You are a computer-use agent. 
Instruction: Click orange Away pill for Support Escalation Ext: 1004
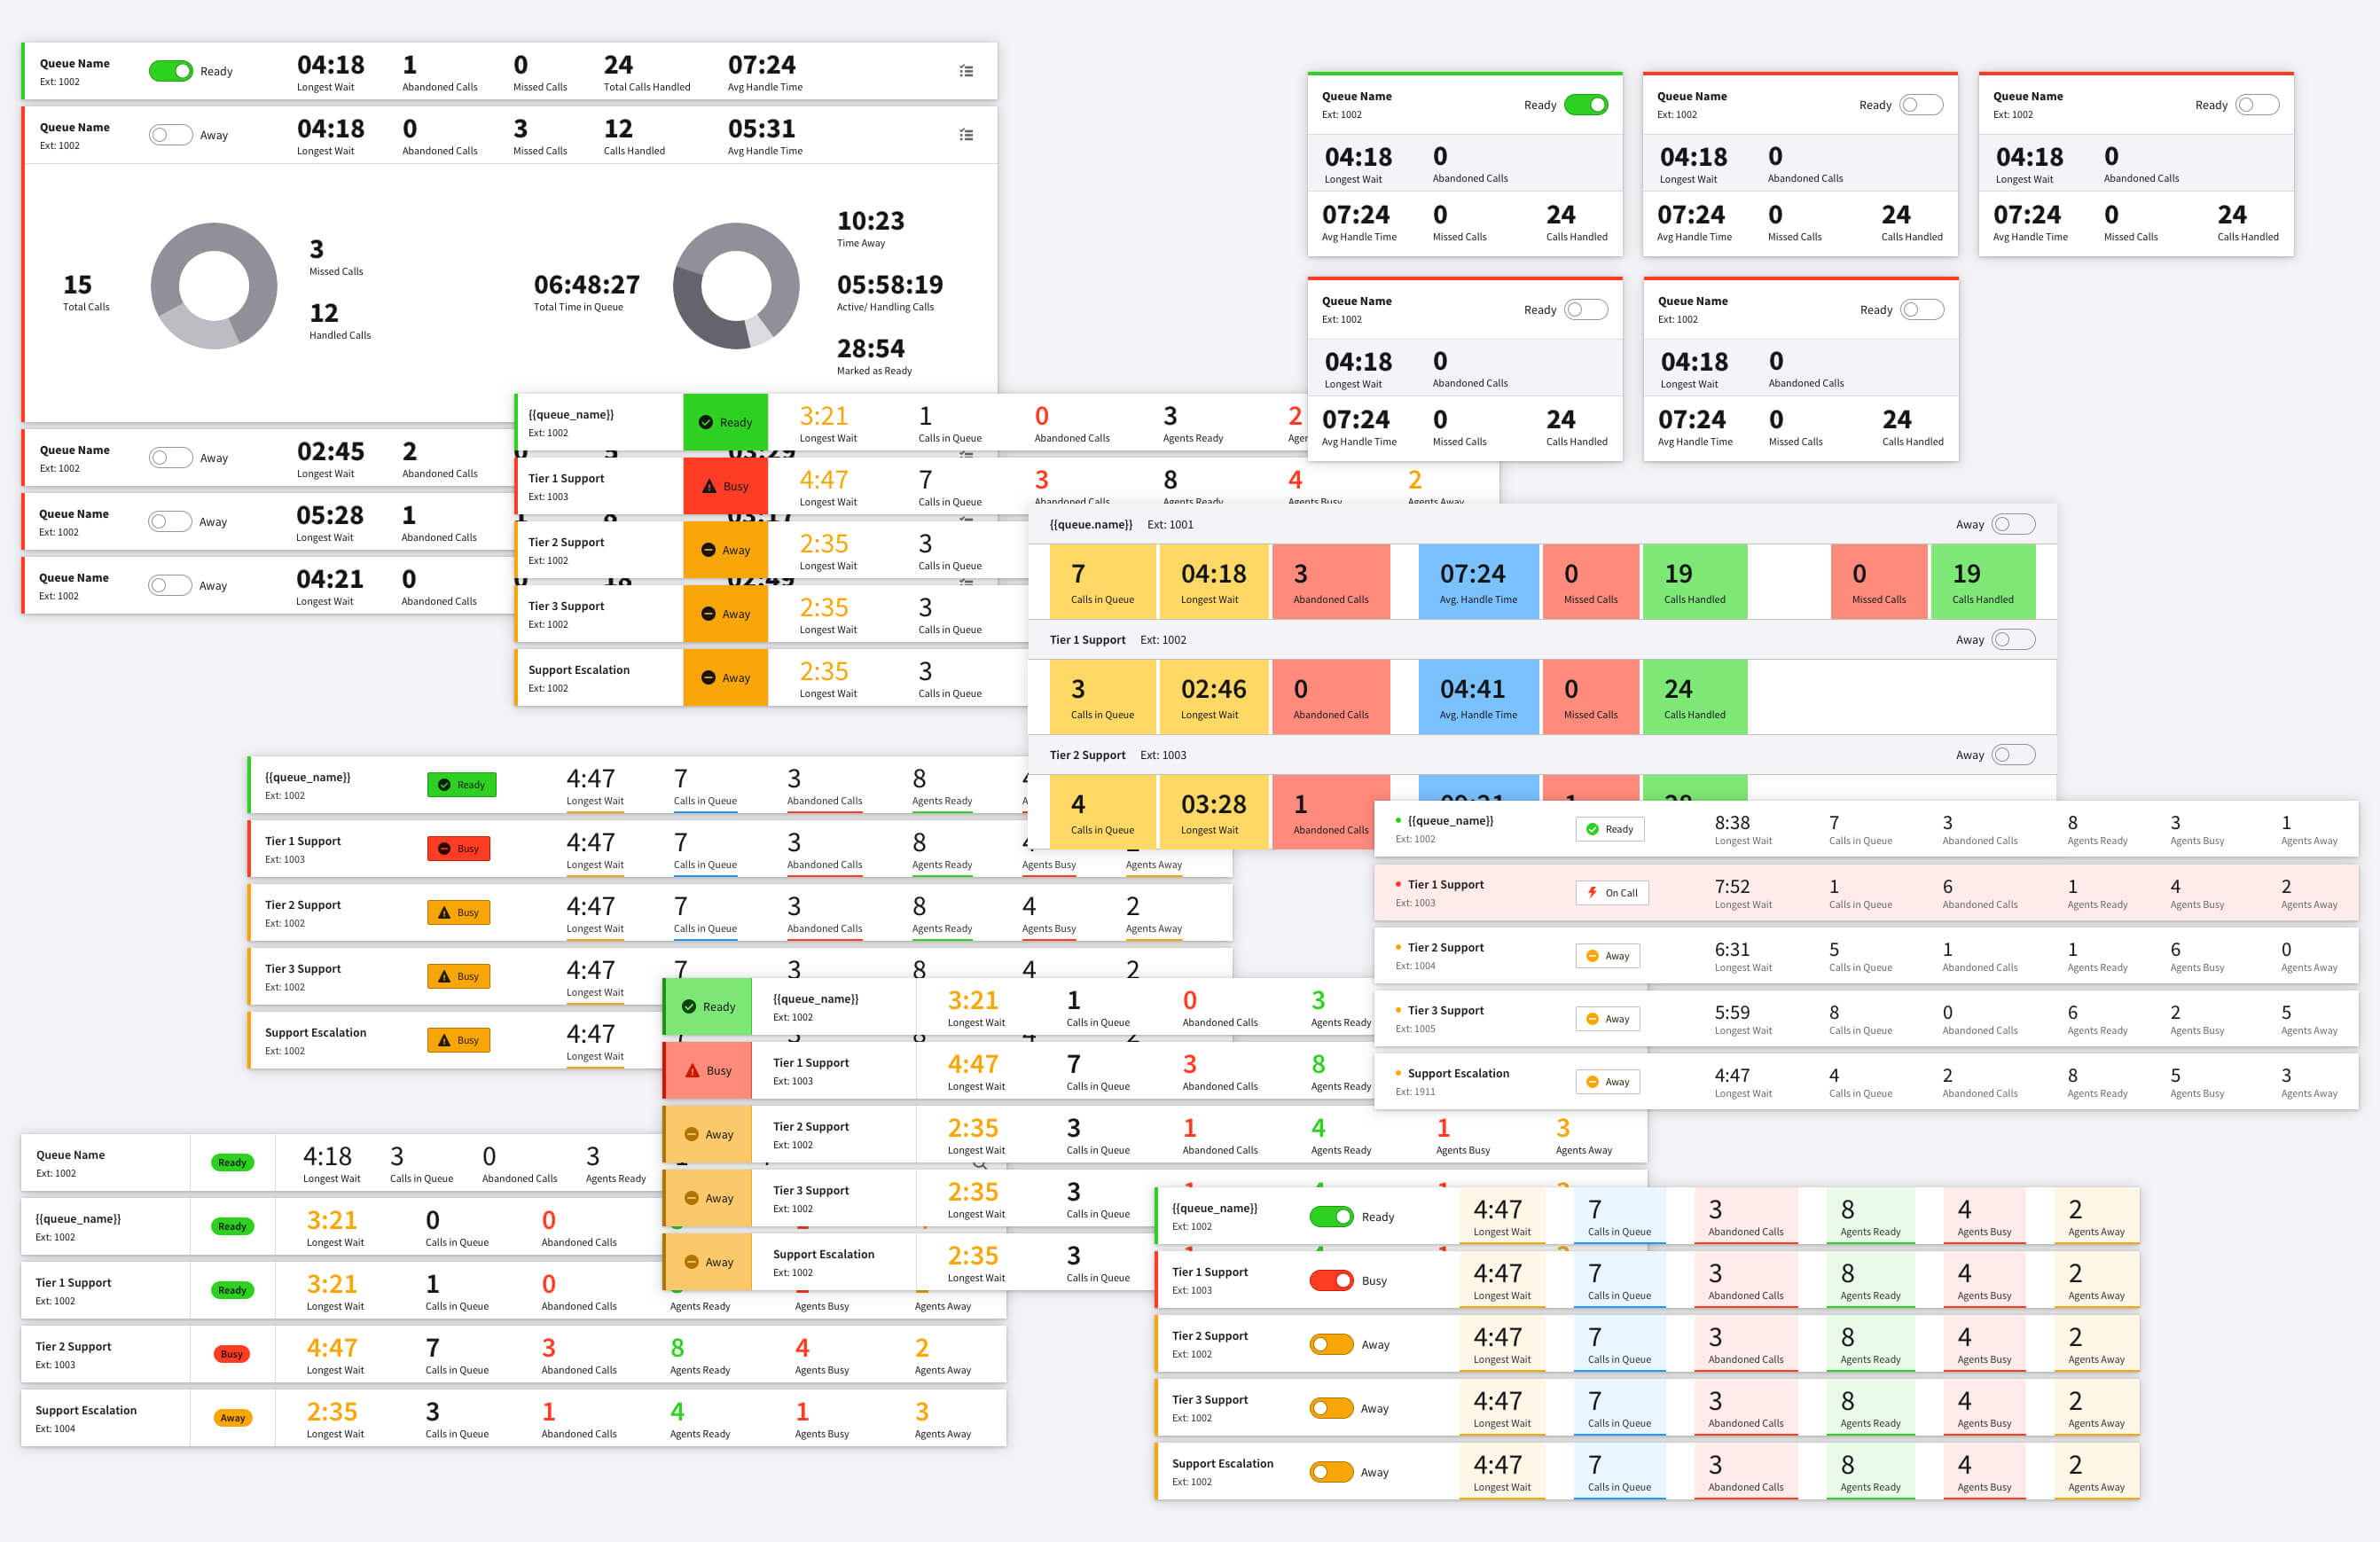[x=232, y=1418]
